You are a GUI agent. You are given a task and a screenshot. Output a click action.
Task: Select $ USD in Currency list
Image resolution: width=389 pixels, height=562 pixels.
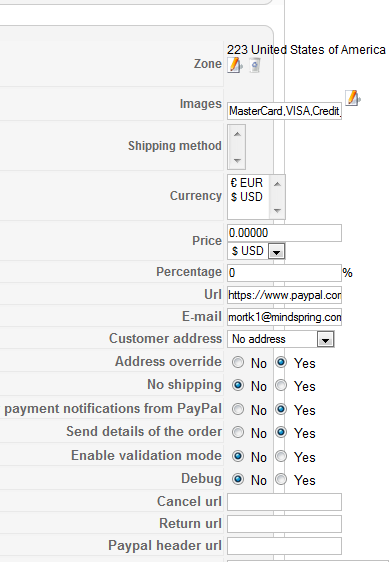[x=247, y=197]
